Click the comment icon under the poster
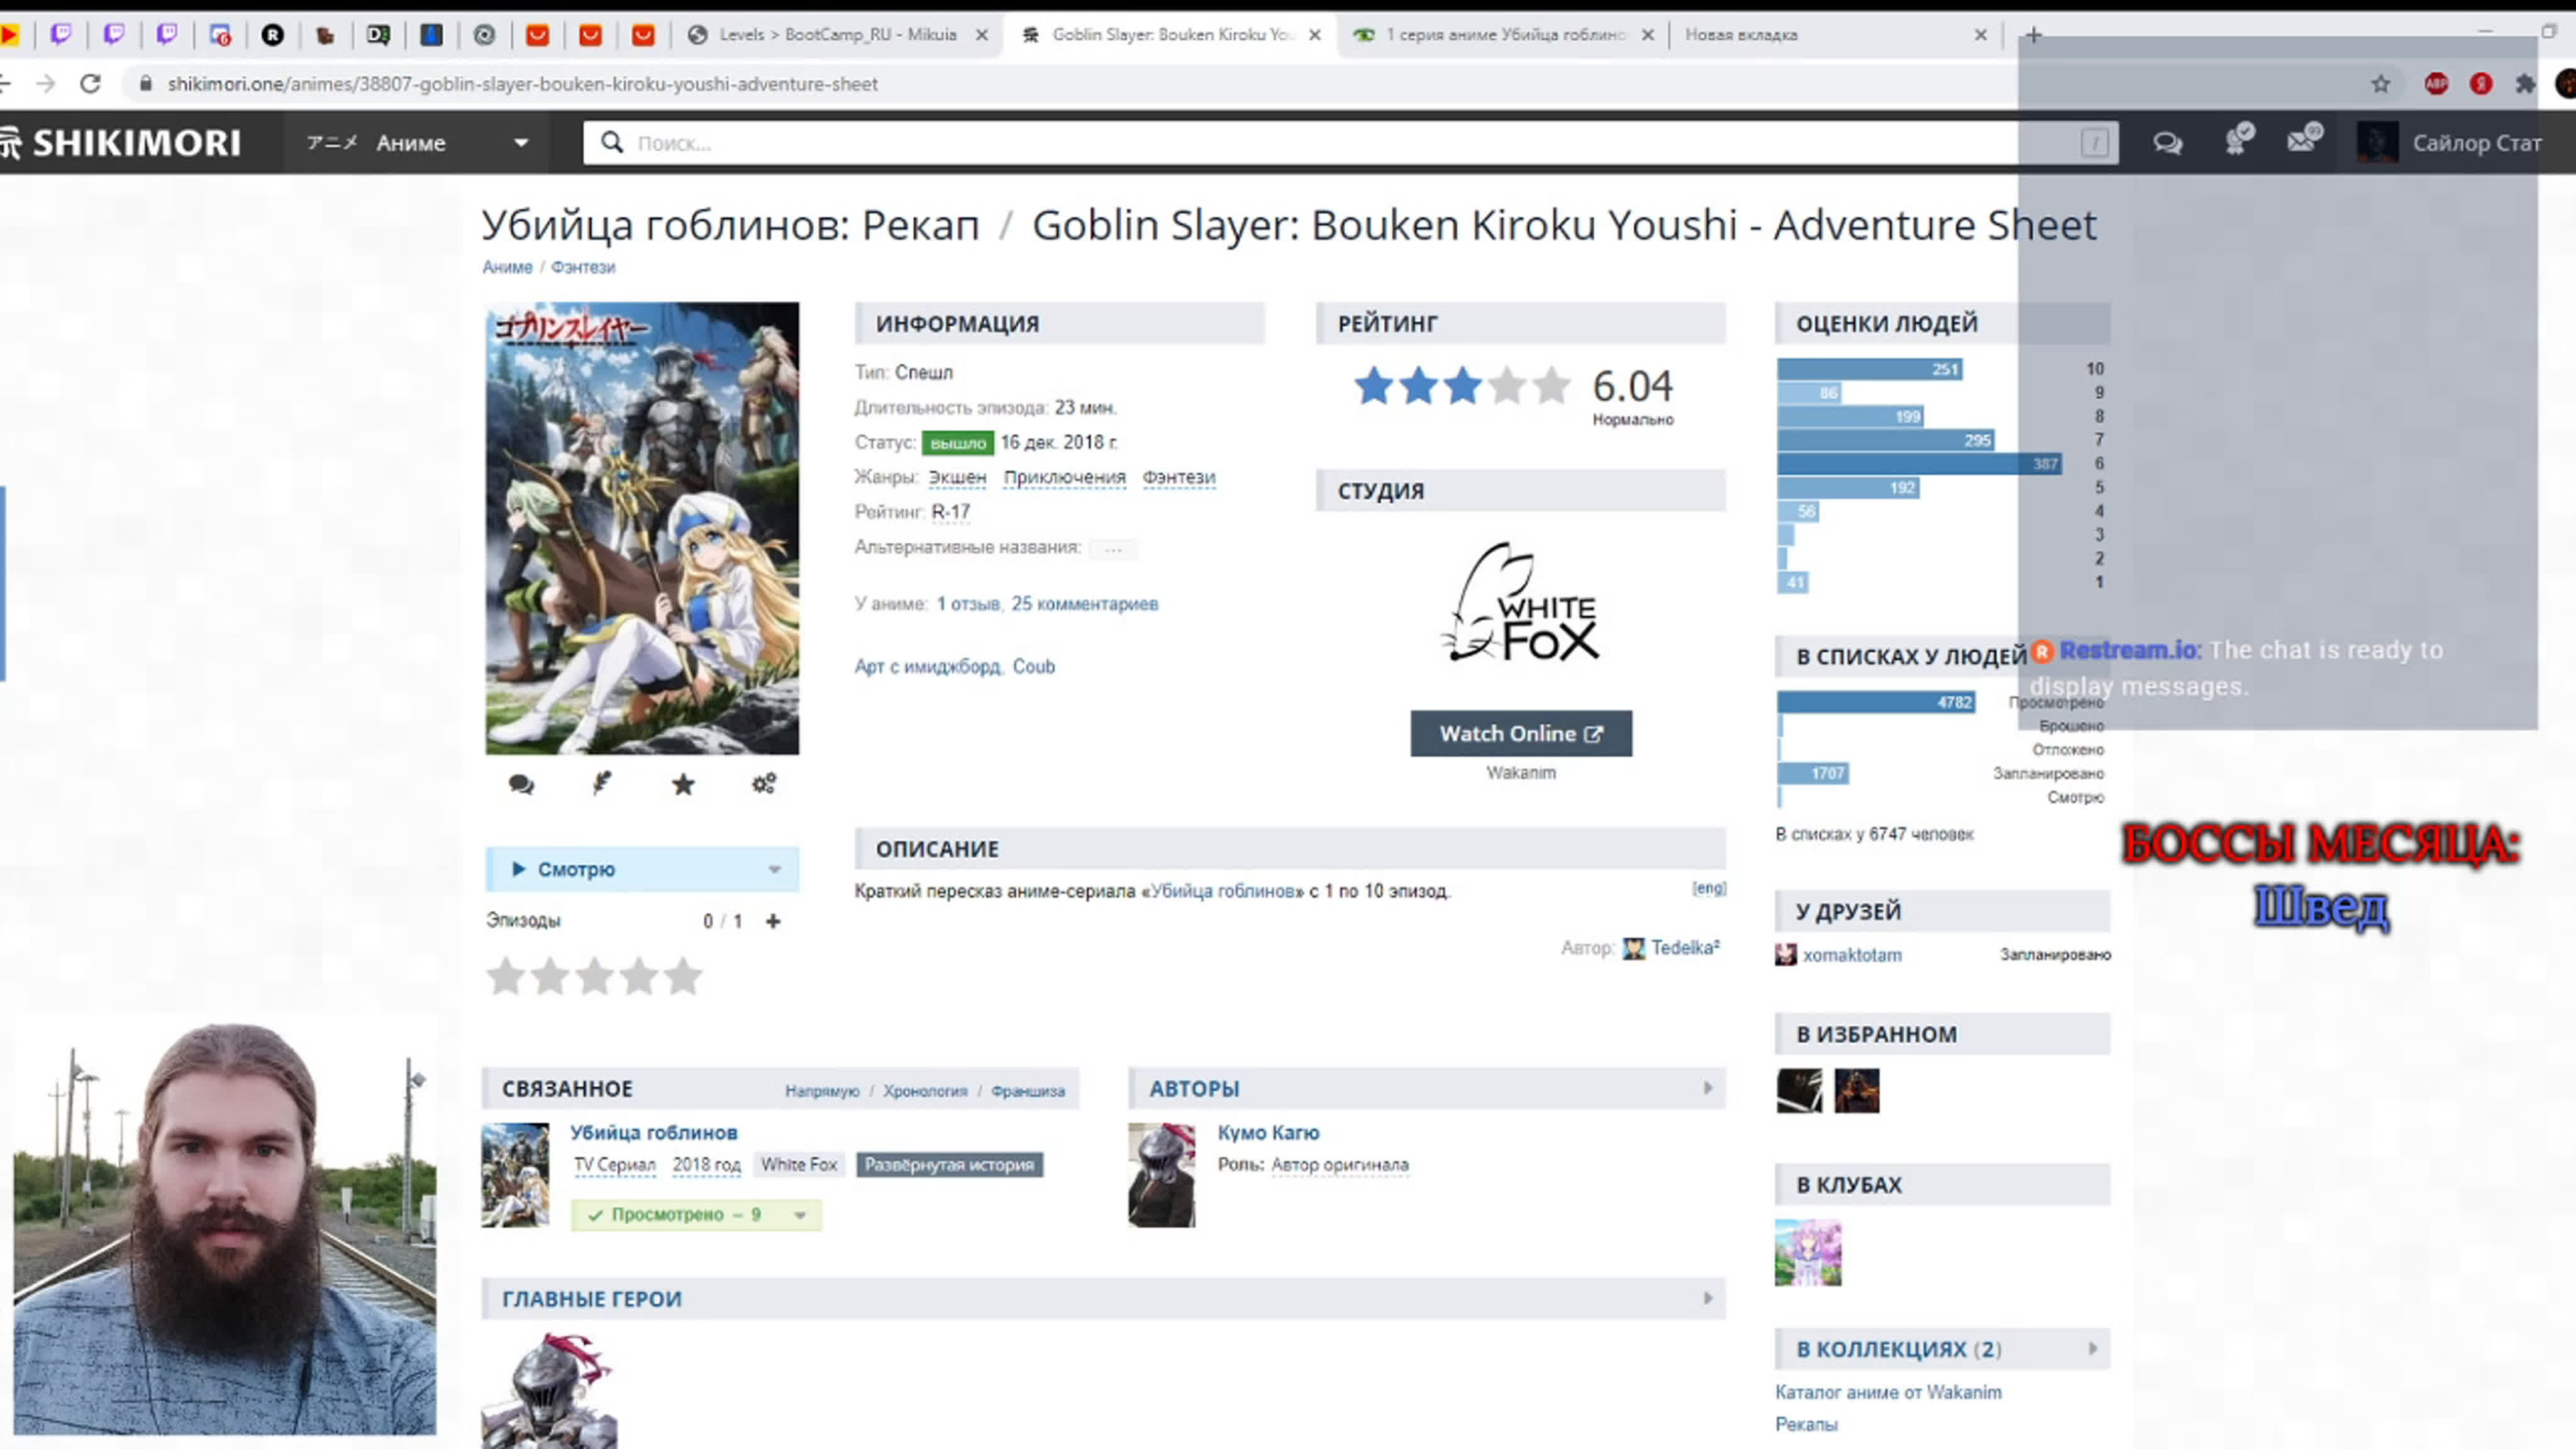2576x1449 pixels. tap(521, 784)
